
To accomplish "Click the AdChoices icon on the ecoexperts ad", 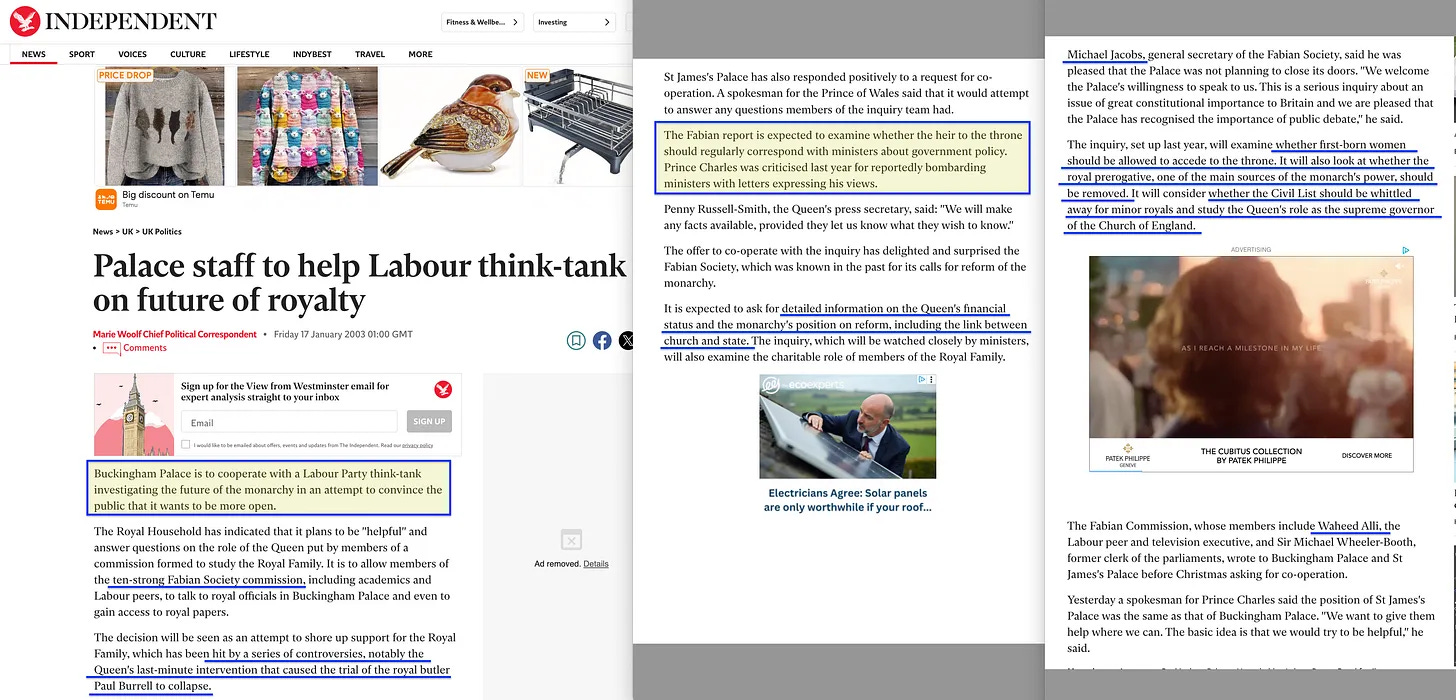I will (x=921, y=380).
